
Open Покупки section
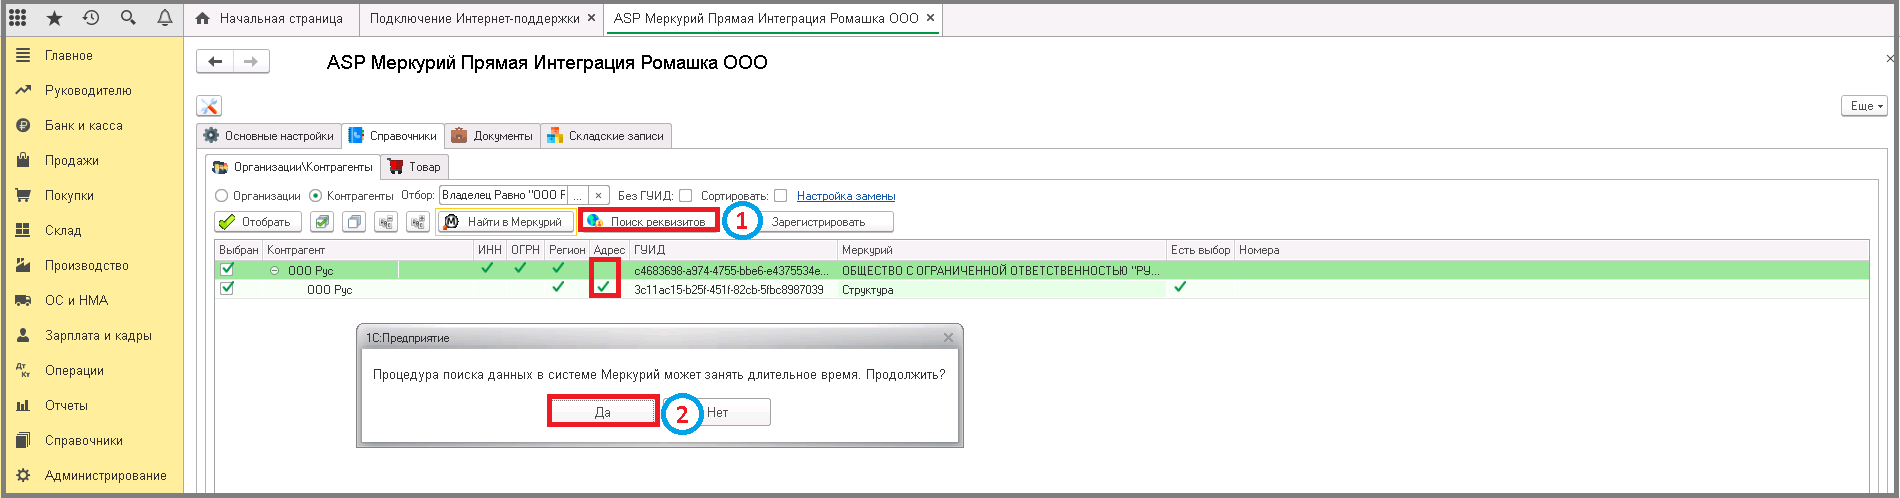[x=70, y=196]
